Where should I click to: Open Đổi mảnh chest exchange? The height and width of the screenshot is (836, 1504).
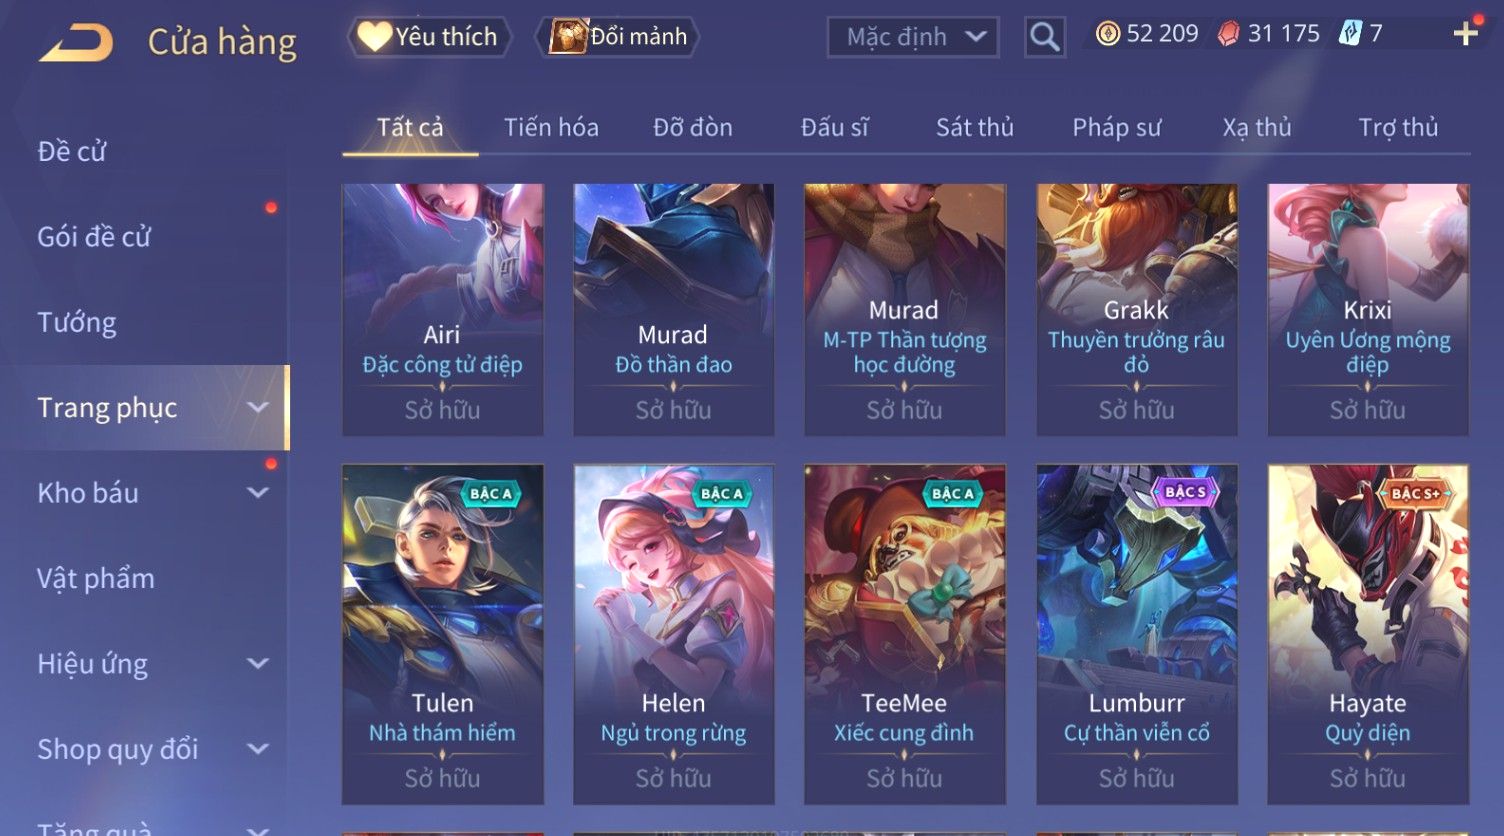(x=618, y=37)
